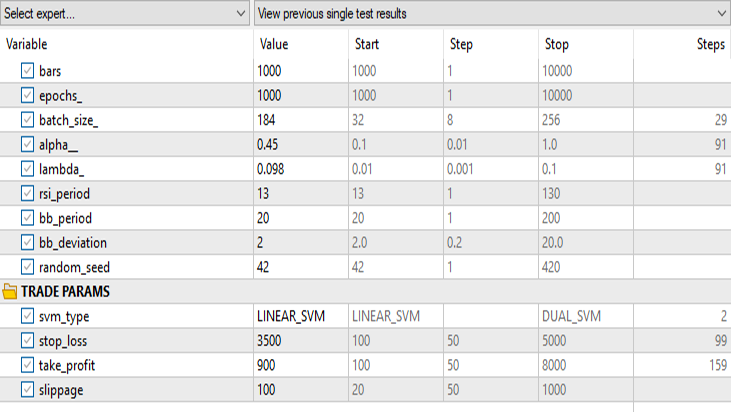Toggle the svm_type checkbox
The image size is (731, 412).
[x=28, y=316]
